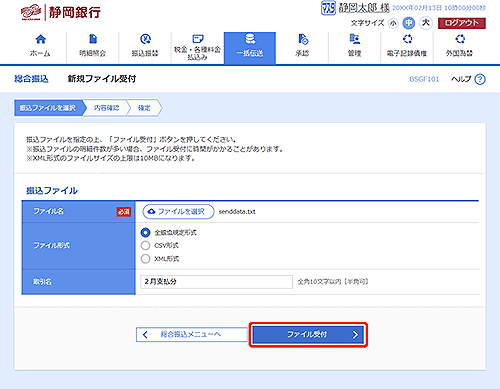This screenshot has height=389, width=500.
Task: Click the 内容確認 step
Action: [x=106, y=108]
